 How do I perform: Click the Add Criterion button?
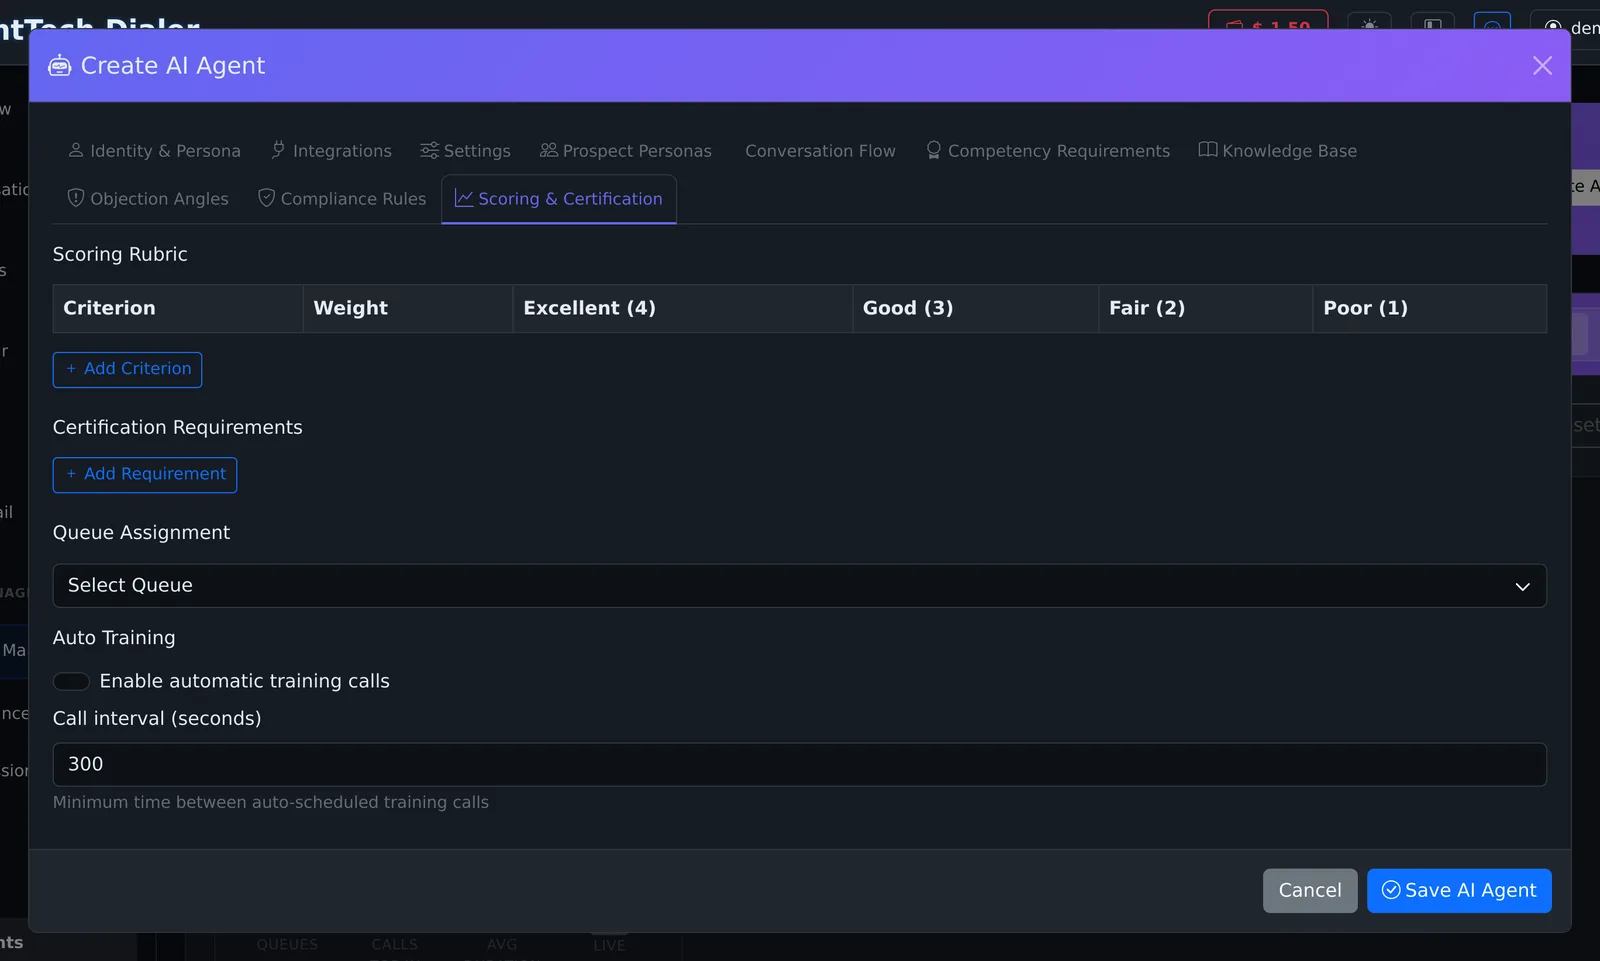pos(127,370)
